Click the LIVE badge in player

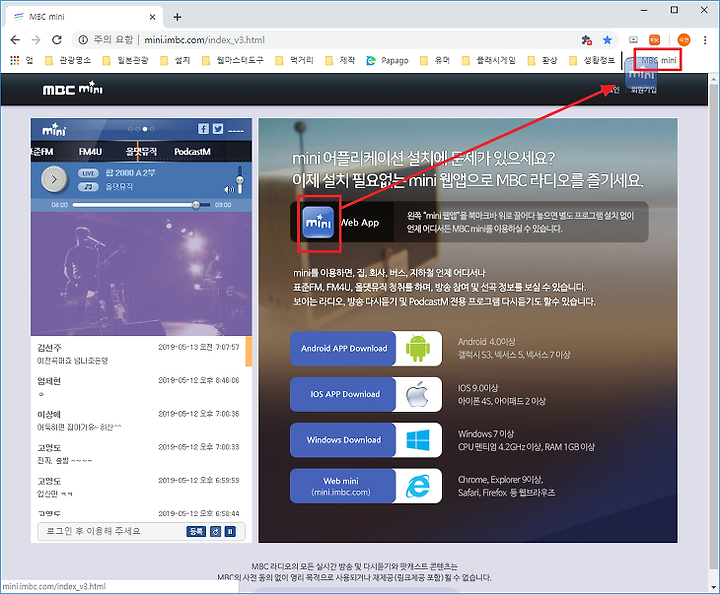pos(88,173)
